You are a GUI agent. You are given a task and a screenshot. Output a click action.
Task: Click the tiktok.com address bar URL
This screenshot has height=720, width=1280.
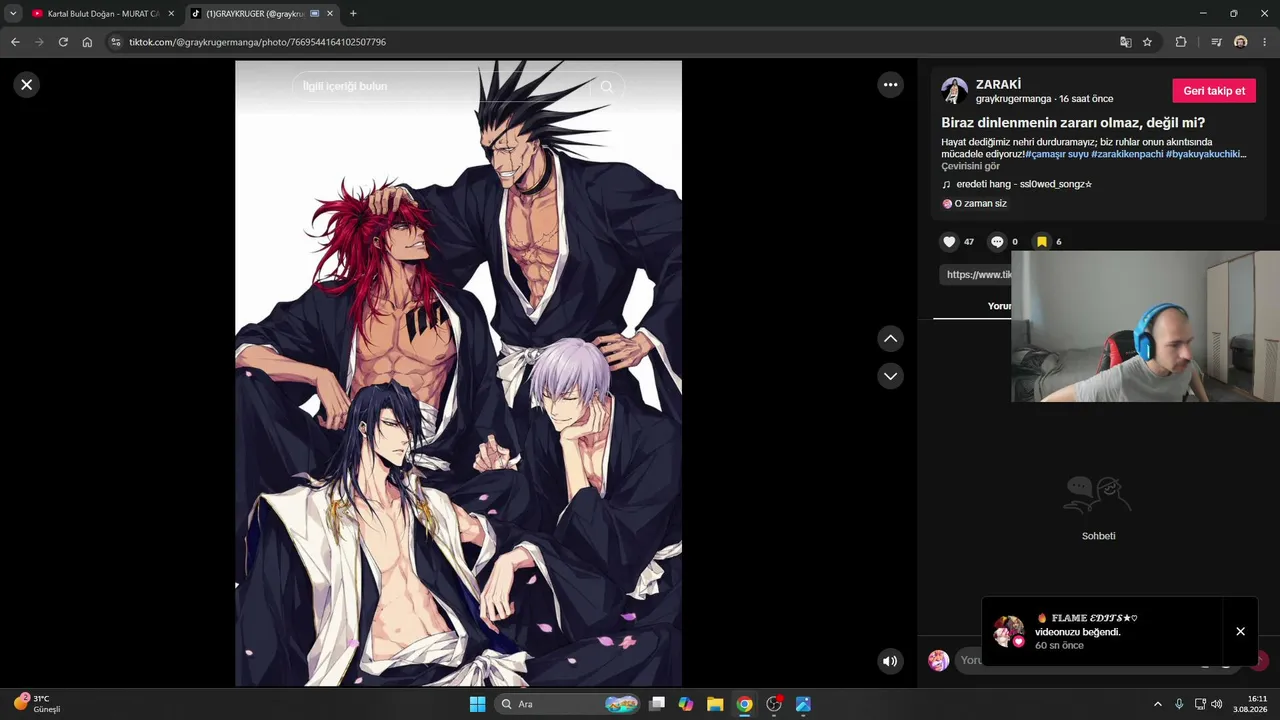[257, 42]
